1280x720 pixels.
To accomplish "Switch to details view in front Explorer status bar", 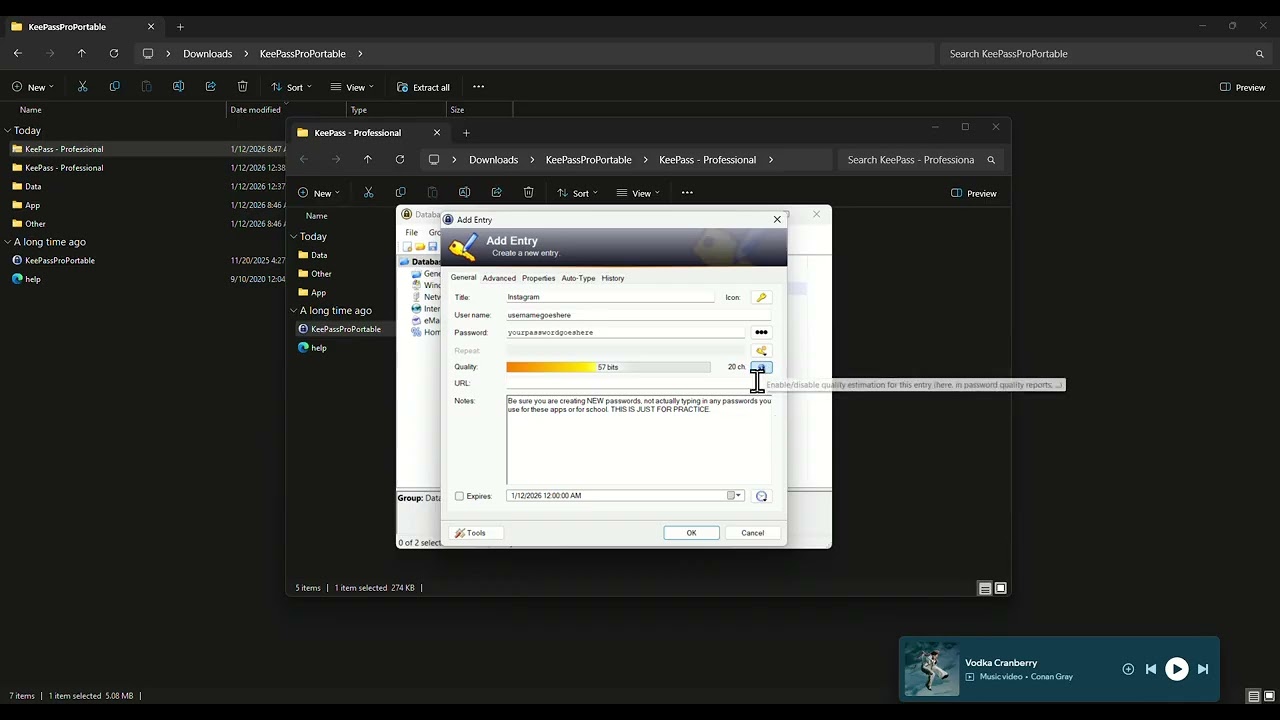I will (x=985, y=588).
